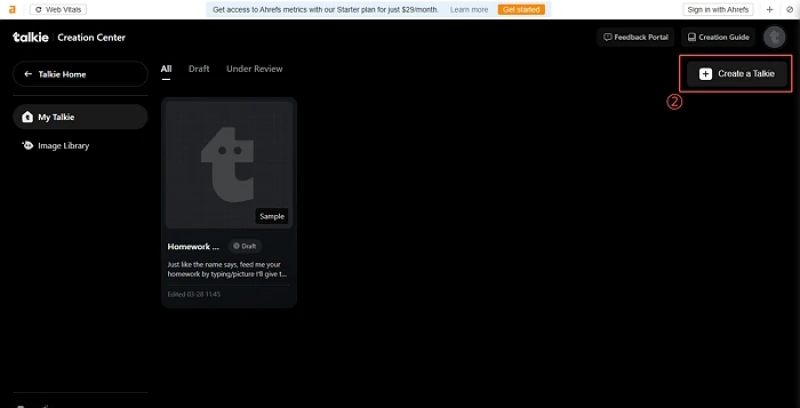Click the Homework card title
Viewport: 800px width, 408px height.
tap(192, 245)
